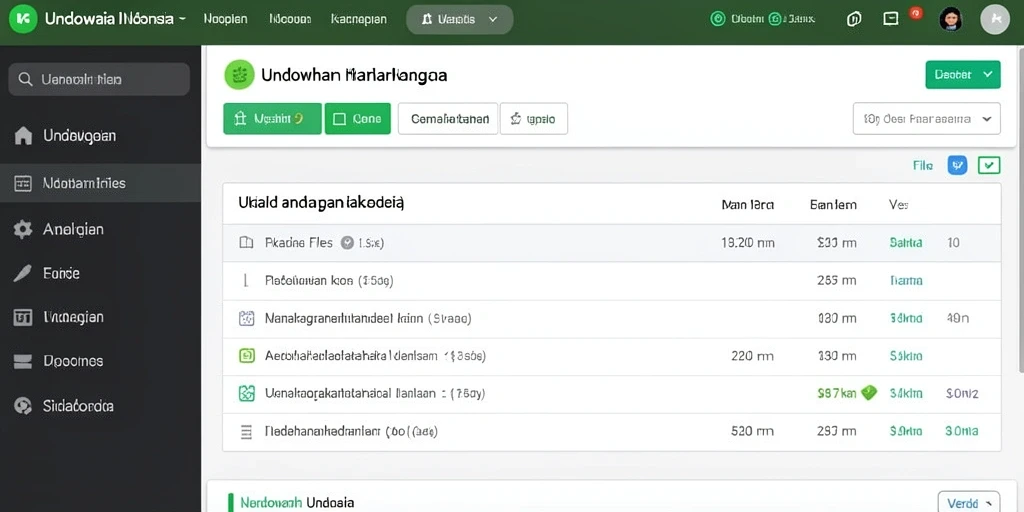
Task: Click the Nanakagranerlutandeel row icon
Action: 246,319
